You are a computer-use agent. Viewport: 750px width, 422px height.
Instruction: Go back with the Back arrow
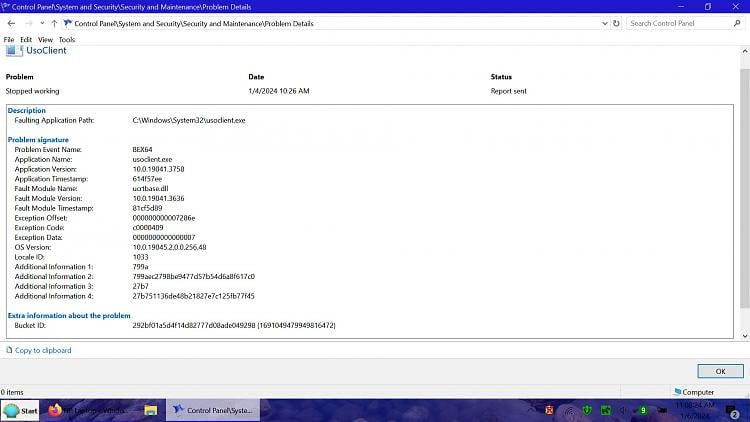tap(11, 23)
